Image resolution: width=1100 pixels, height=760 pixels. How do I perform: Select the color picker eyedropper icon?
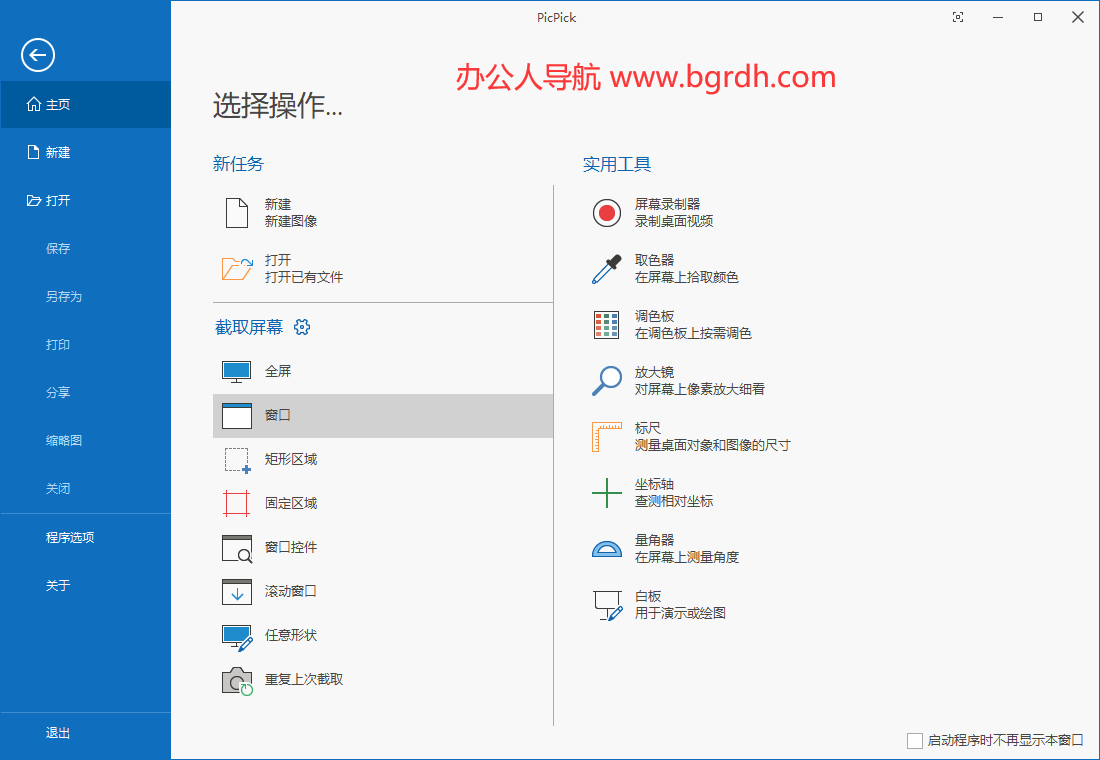[607, 268]
